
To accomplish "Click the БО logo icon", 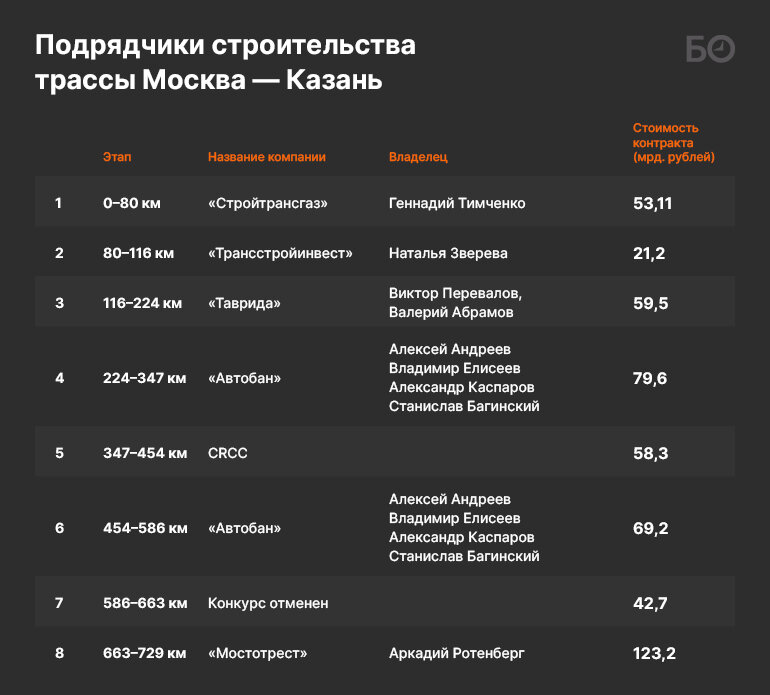I will click(x=710, y=49).
